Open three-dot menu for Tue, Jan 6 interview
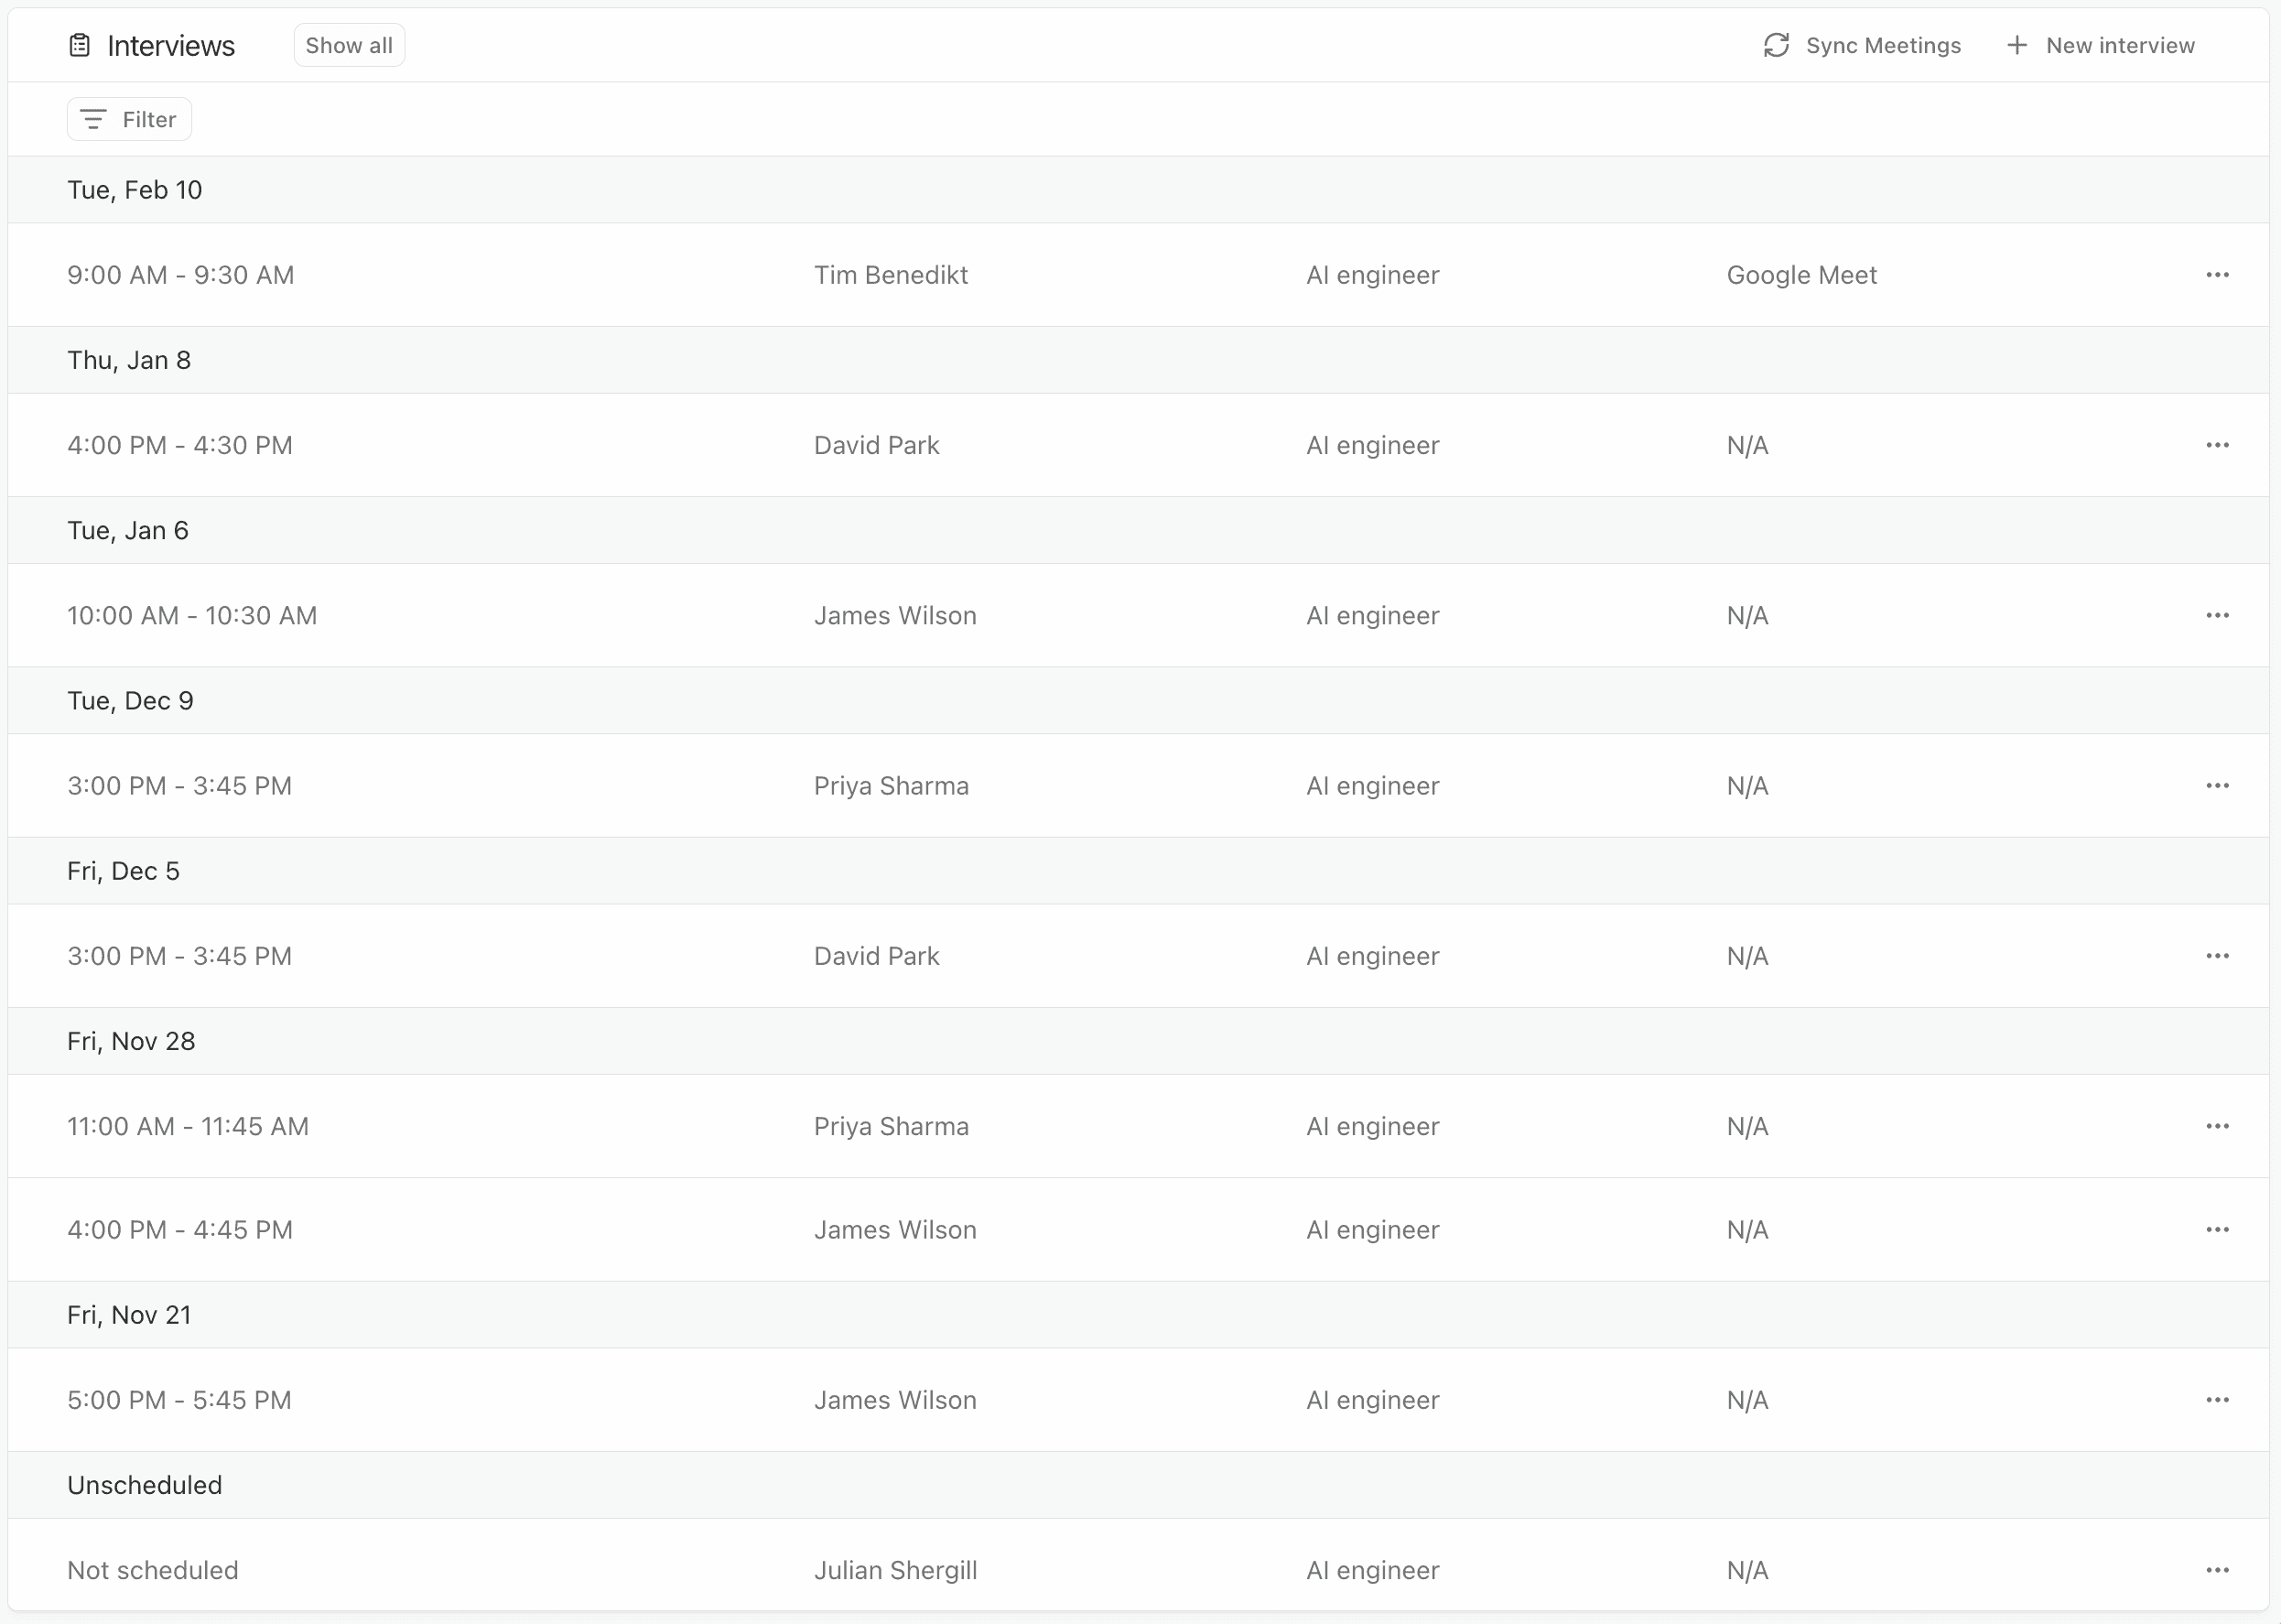The width and height of the screenshot is (2281, 1624). click(x=2217, y=615)
